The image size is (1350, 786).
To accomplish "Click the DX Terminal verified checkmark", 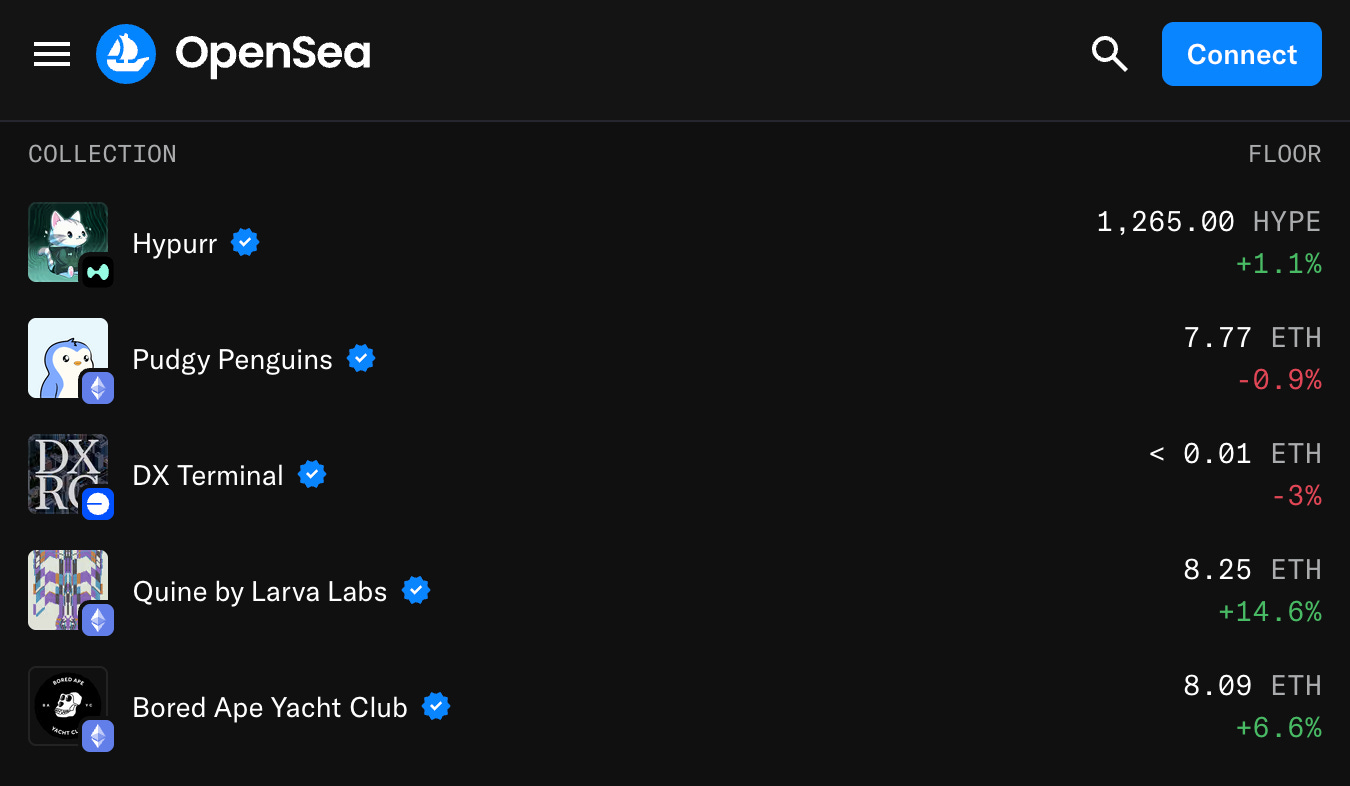I will click(x=312, y=474).
